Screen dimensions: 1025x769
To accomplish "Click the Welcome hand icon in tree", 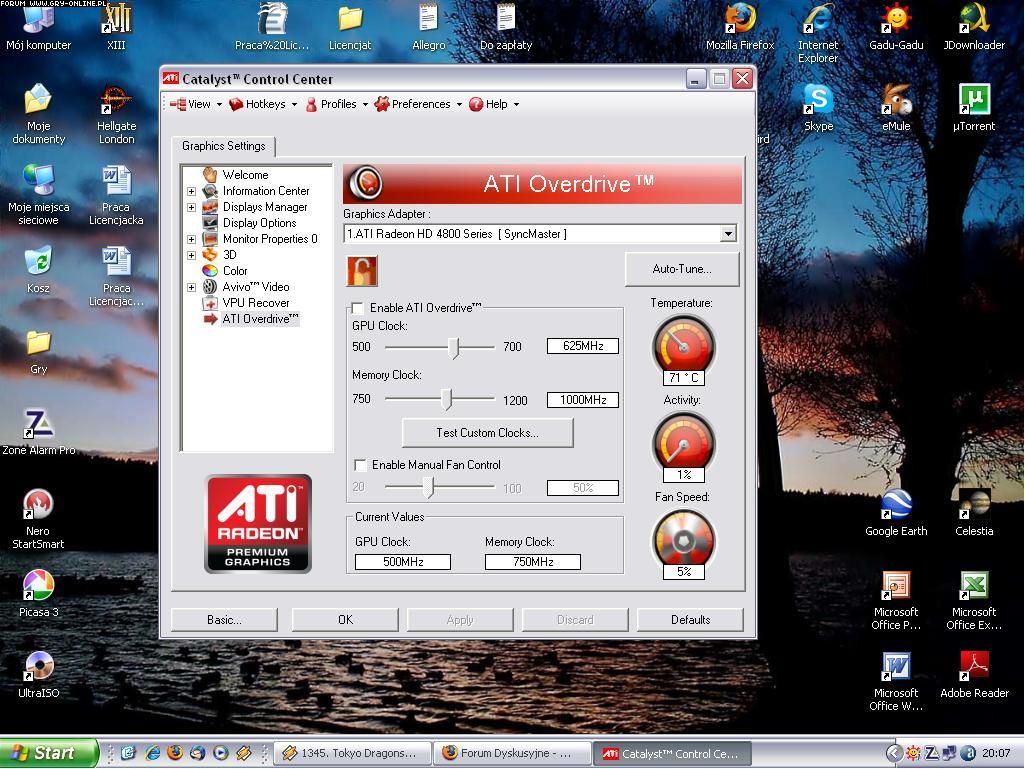I will [210, 175].
